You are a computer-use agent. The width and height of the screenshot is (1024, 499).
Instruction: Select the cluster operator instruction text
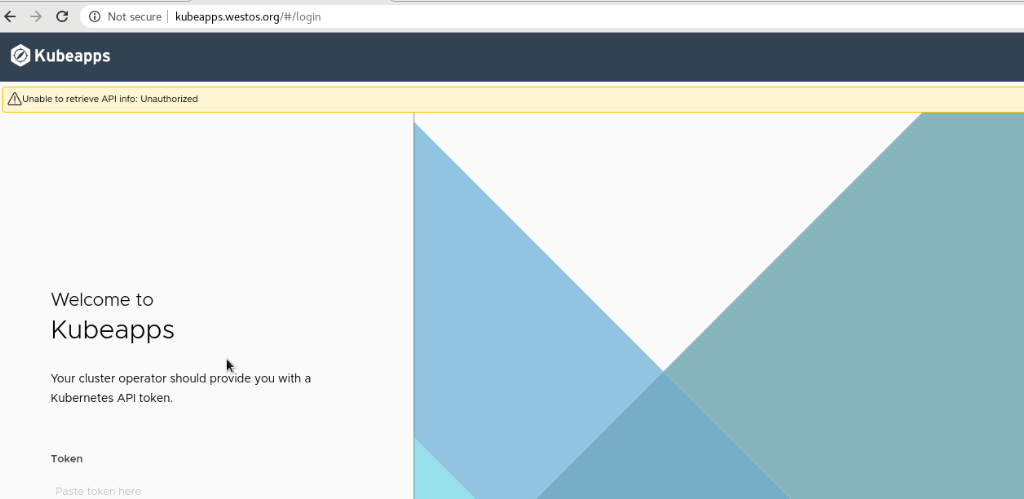(181, 388)
